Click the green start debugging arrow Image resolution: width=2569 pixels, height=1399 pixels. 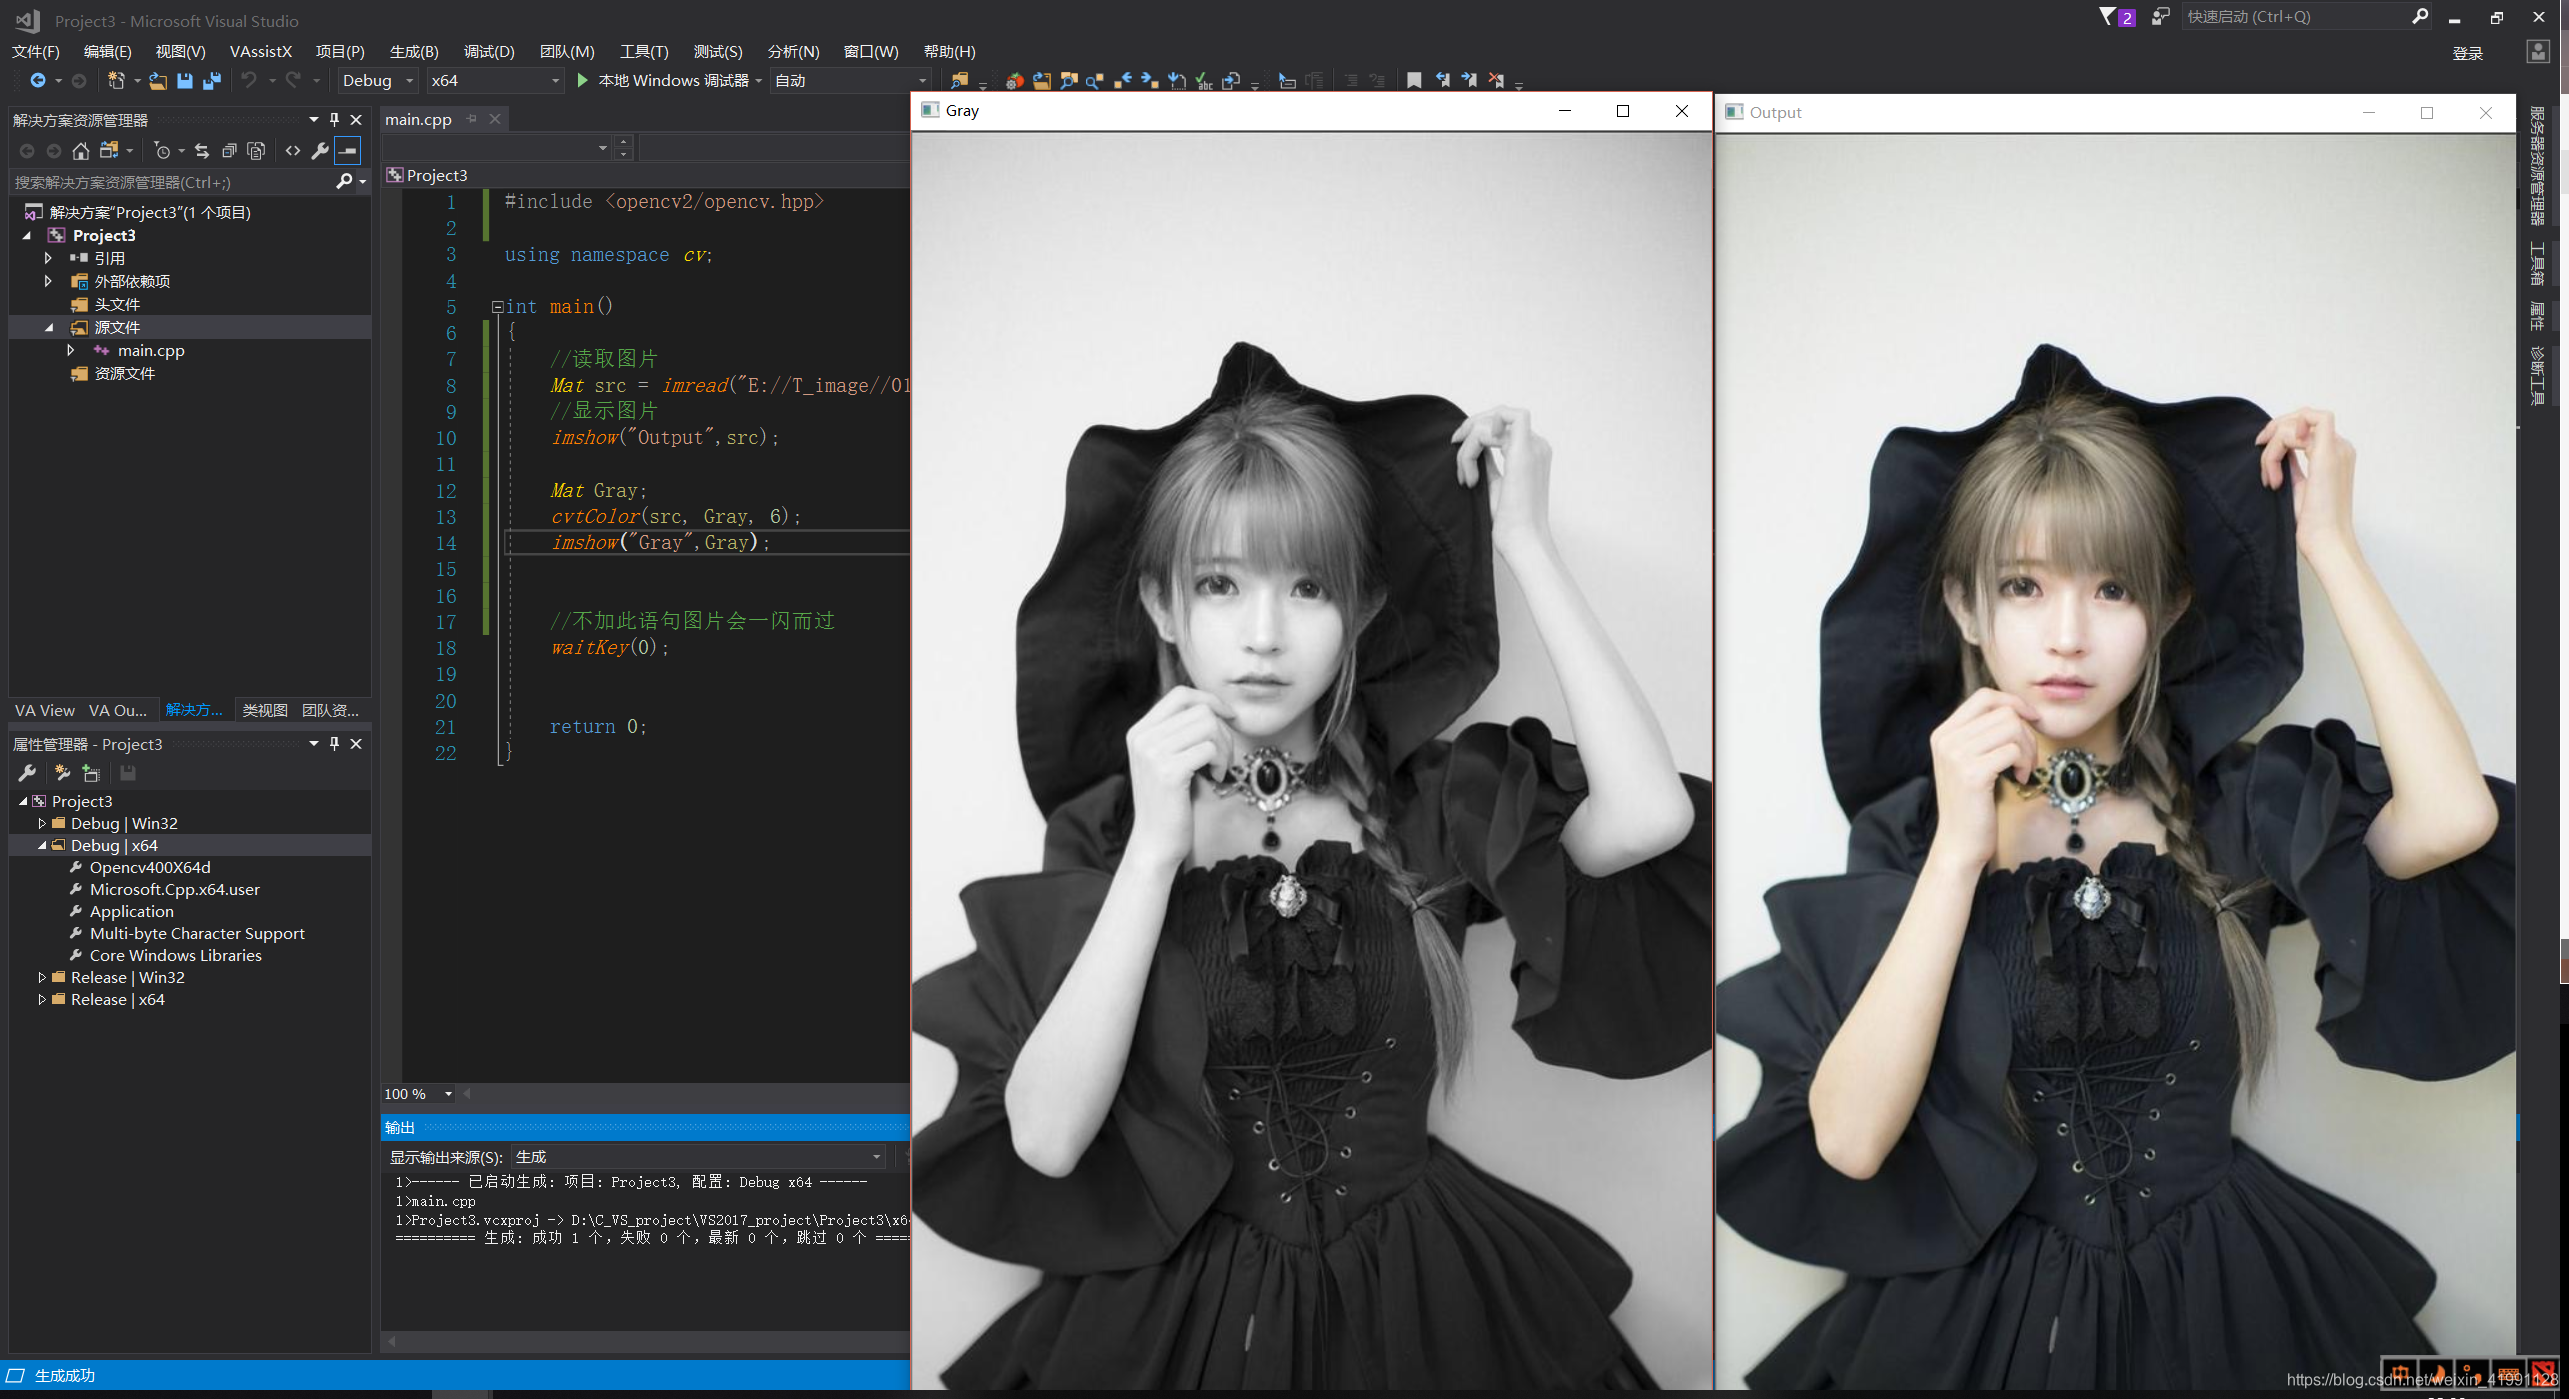[583, 81]
